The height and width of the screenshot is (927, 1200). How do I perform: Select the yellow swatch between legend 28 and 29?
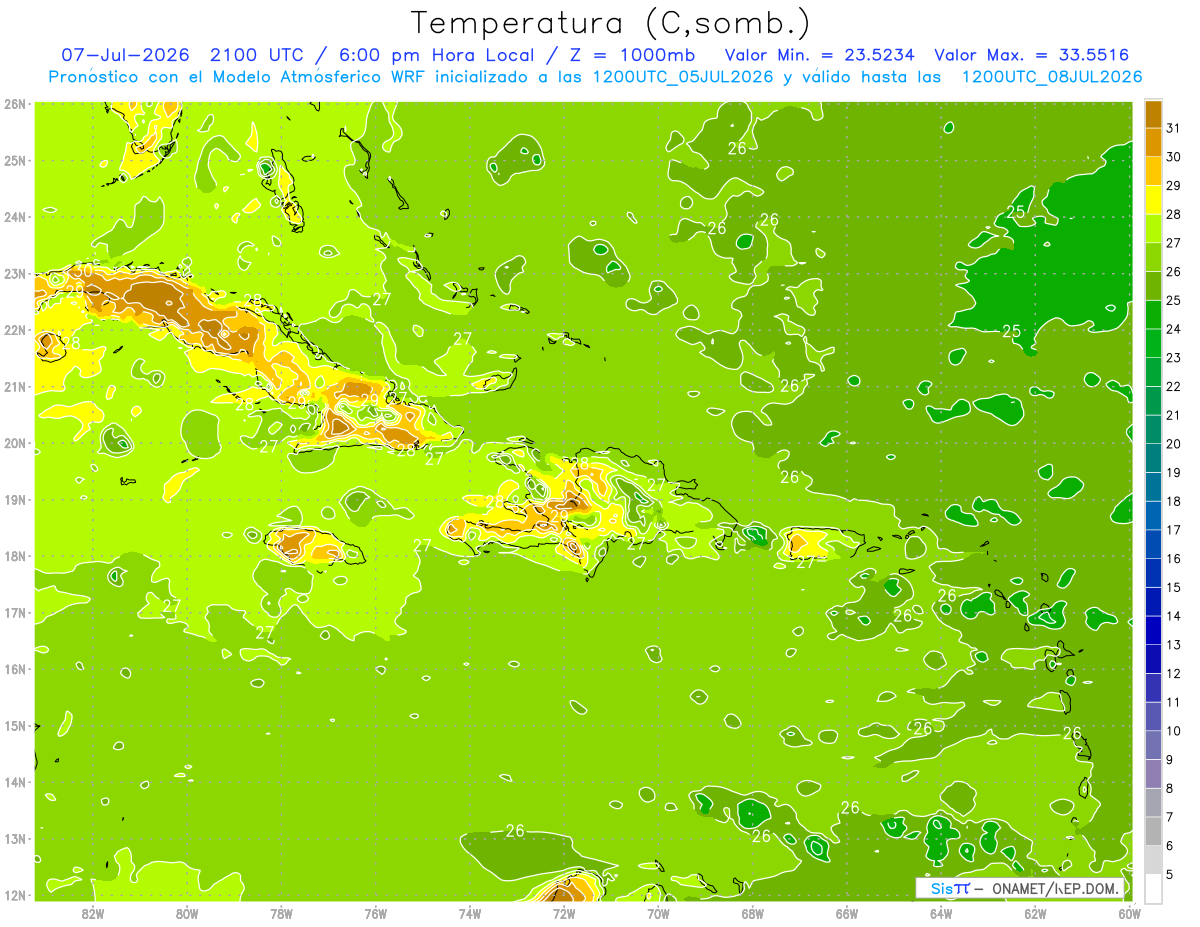point(1154,199)
